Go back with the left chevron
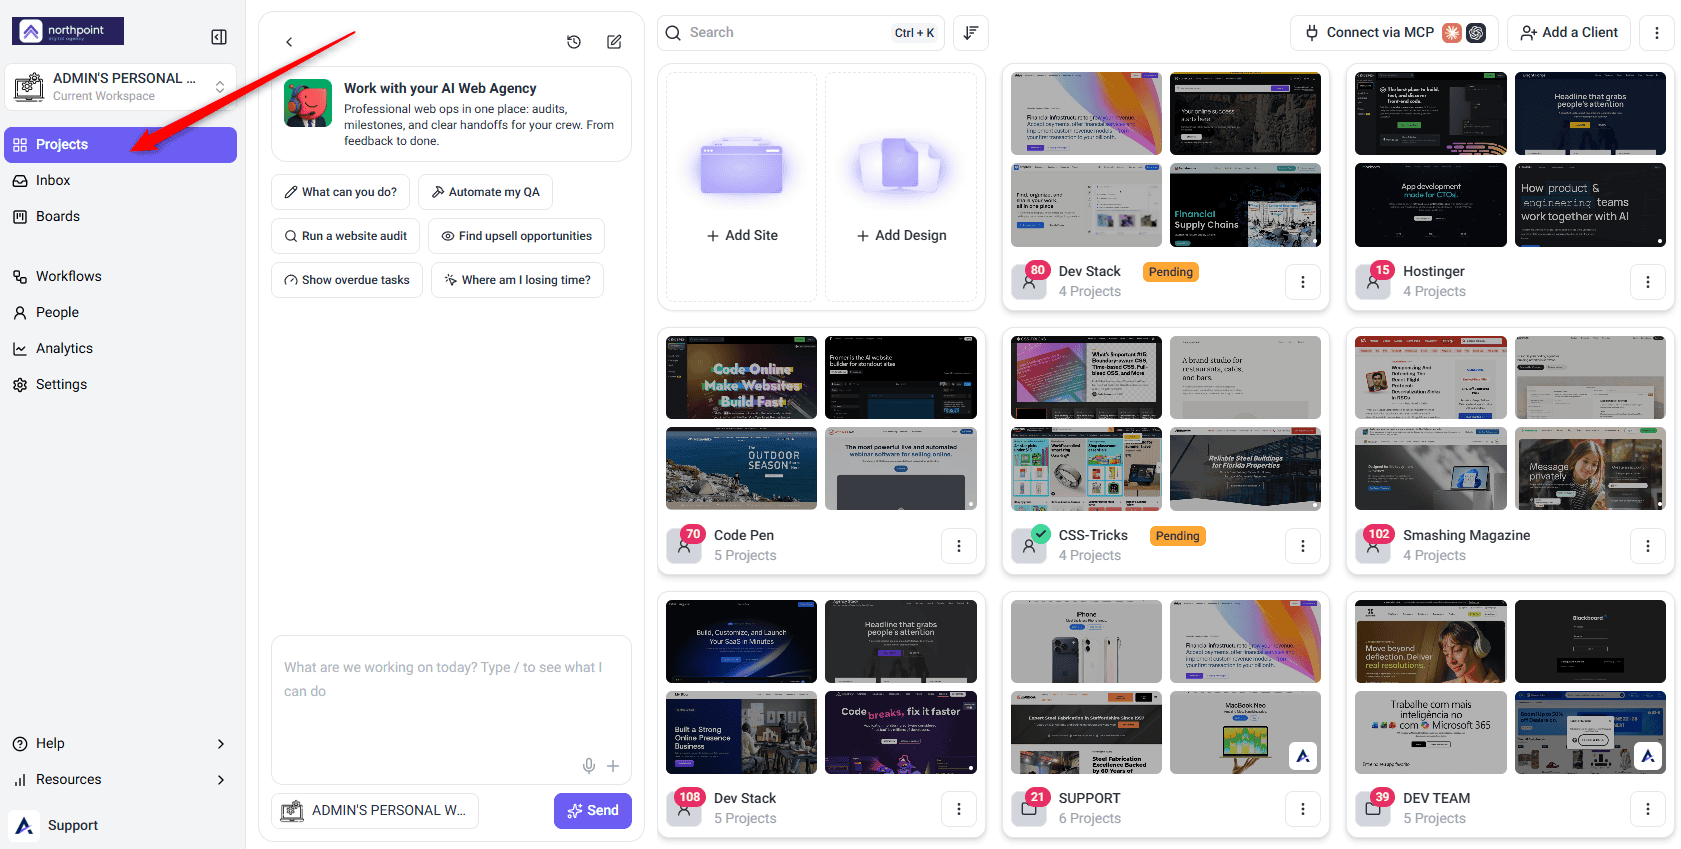The image size is (1681, 849). [289, 42]
